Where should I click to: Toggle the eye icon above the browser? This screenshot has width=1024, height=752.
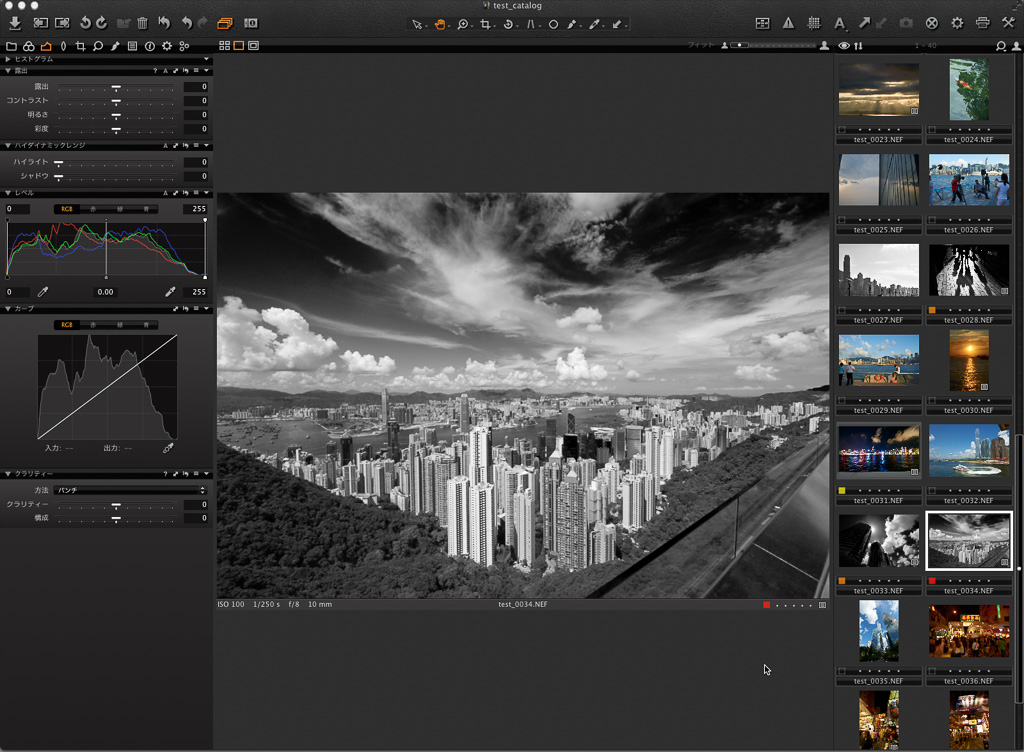tap(845, 46)
